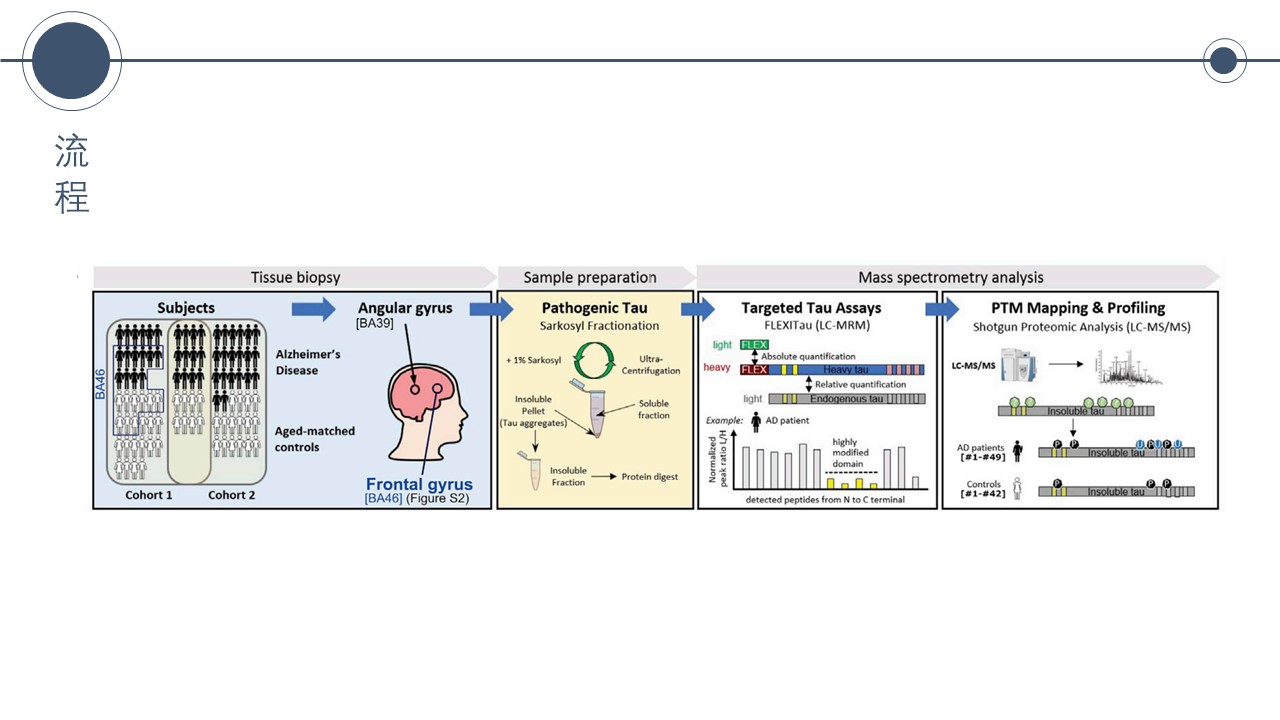Viewport: 1280px width, 720px height.
Task: Click the Shotgun Proteomic Analysis subtitle
Action: click(x=1080, y=327)
